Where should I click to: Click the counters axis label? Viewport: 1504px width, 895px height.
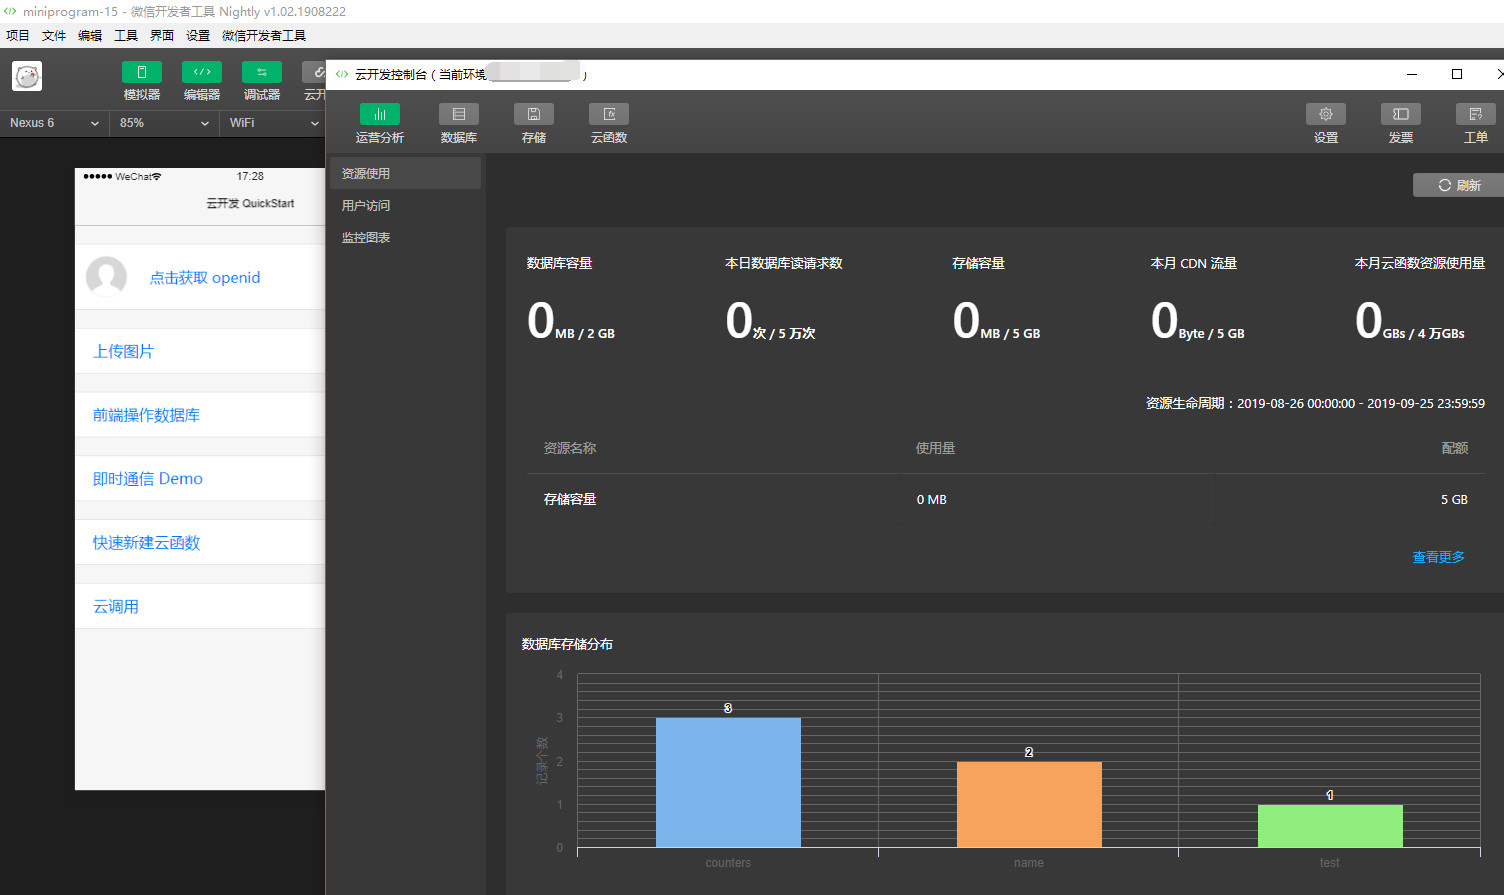coord(728,863)
